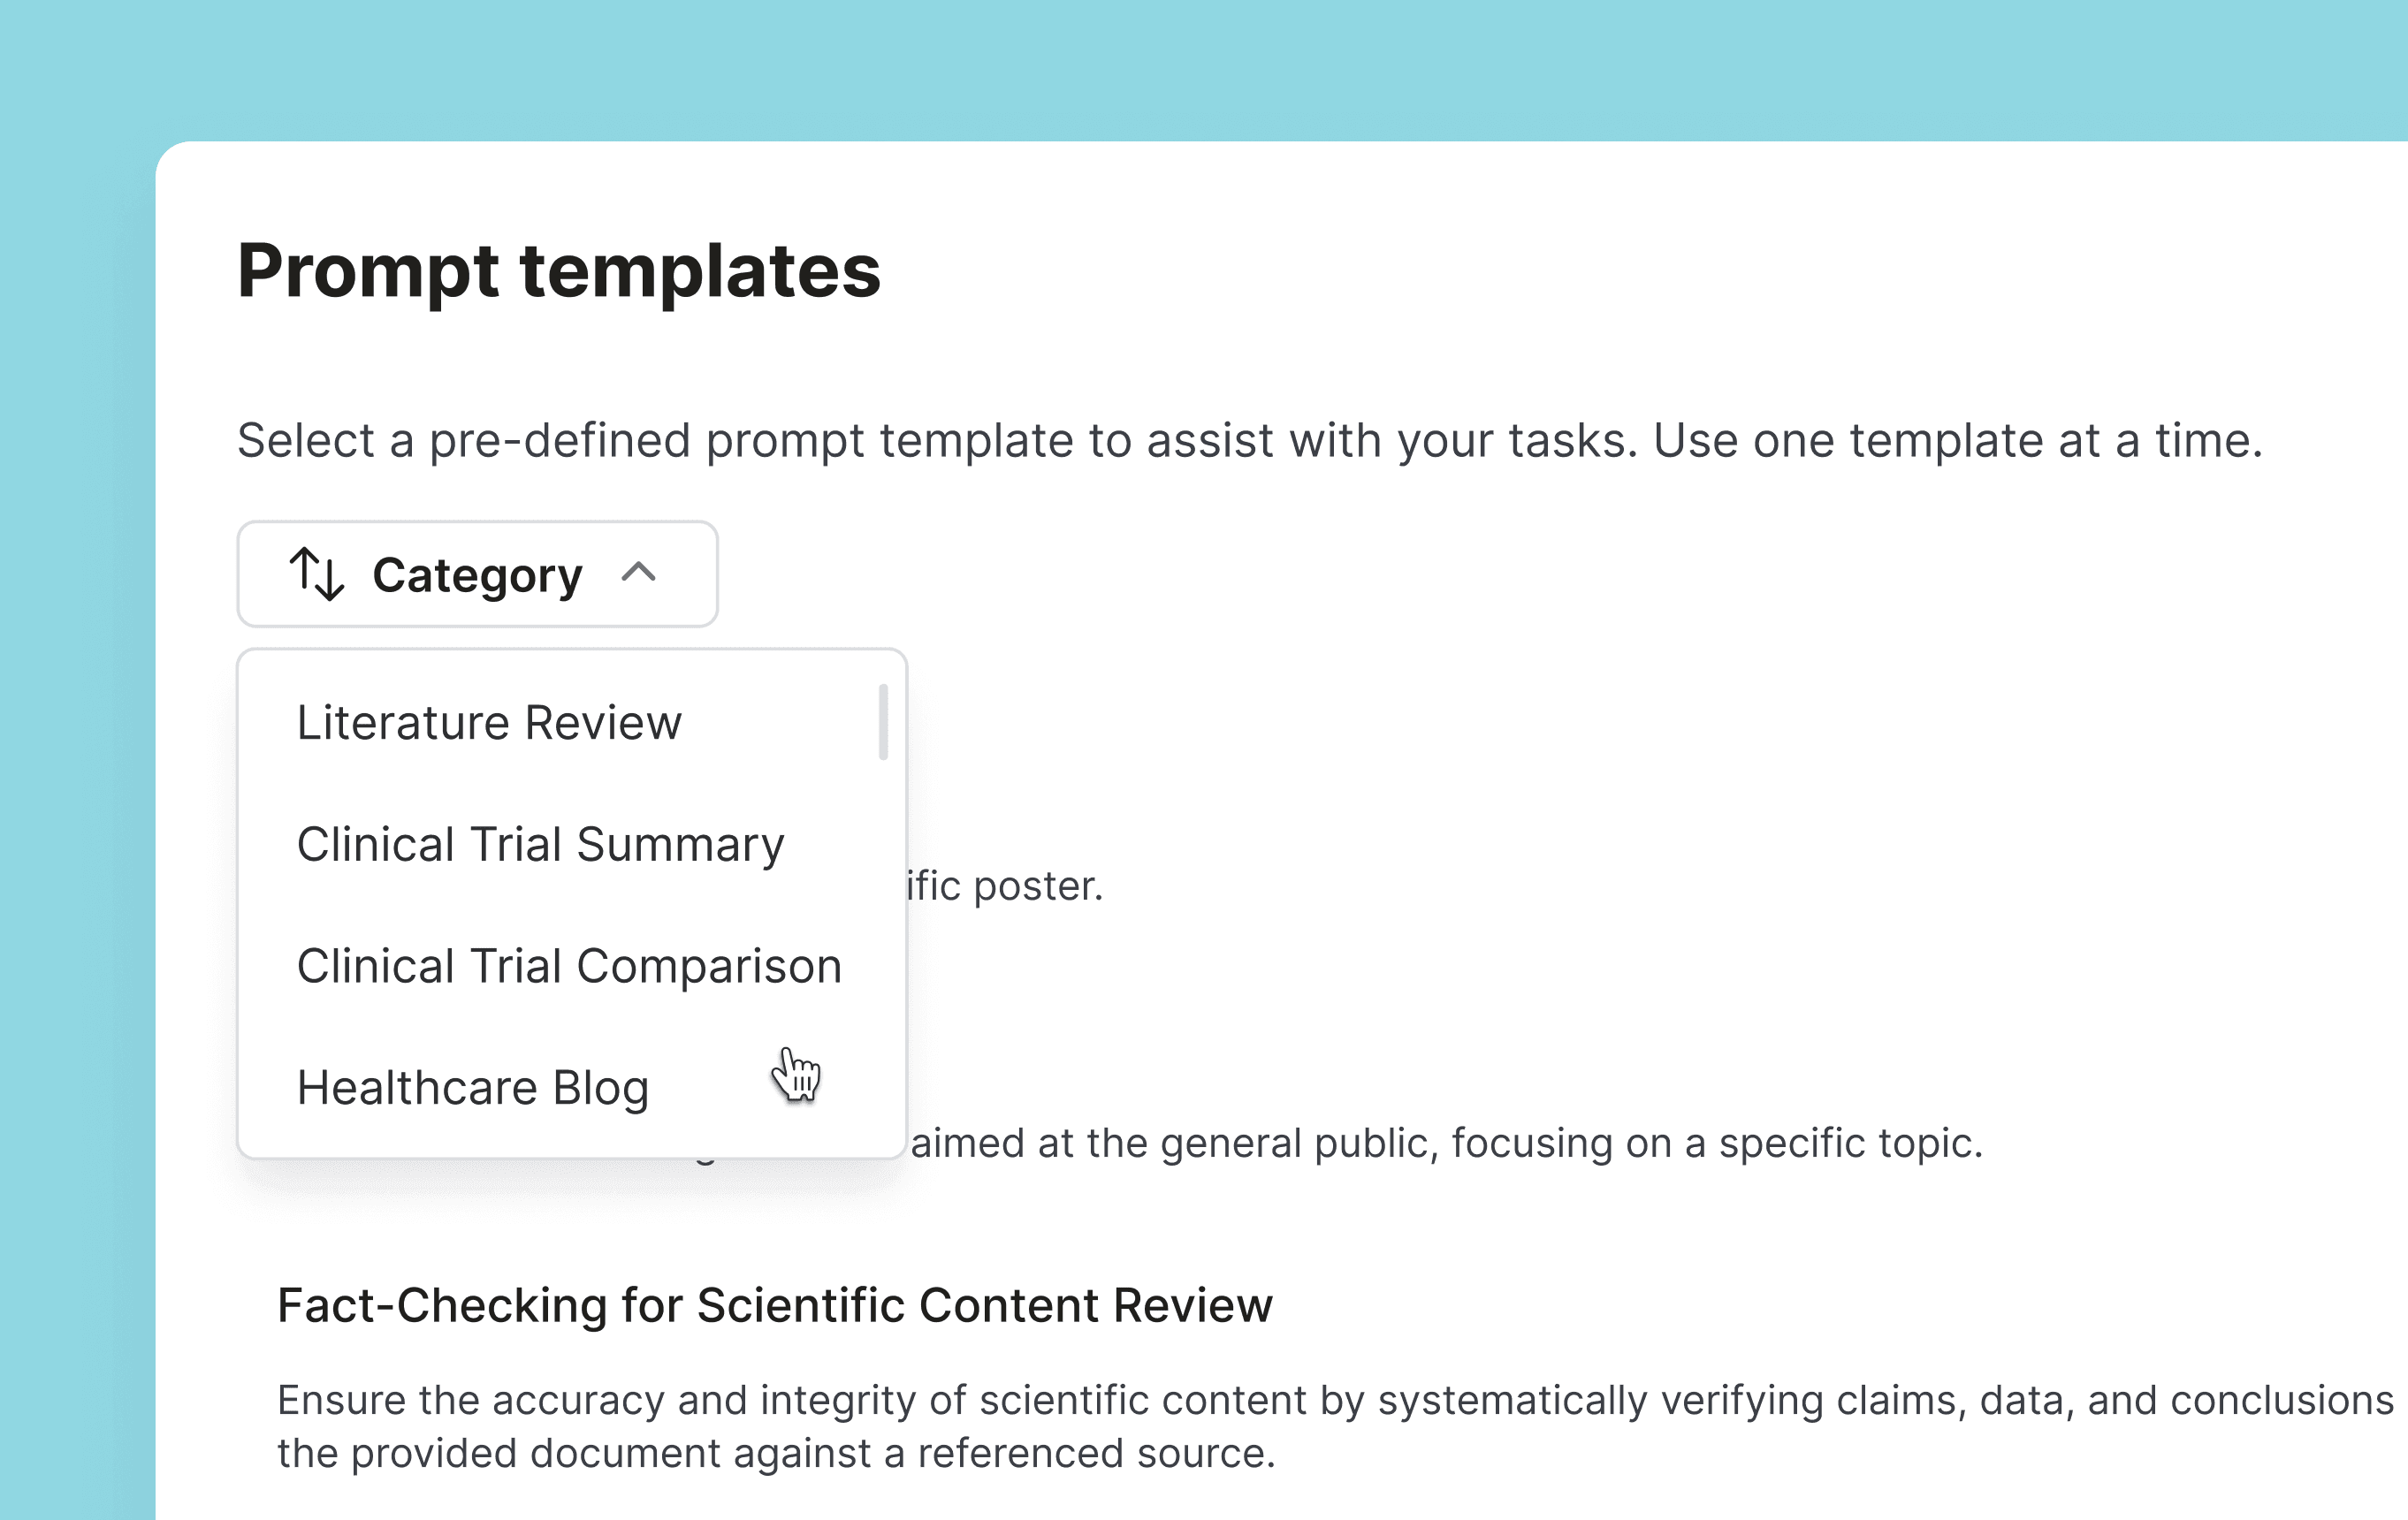Click the sort arrows icon beside Category
Image resolution: width=2408 pixels, height=1520 pixels.
pos(317,574)
